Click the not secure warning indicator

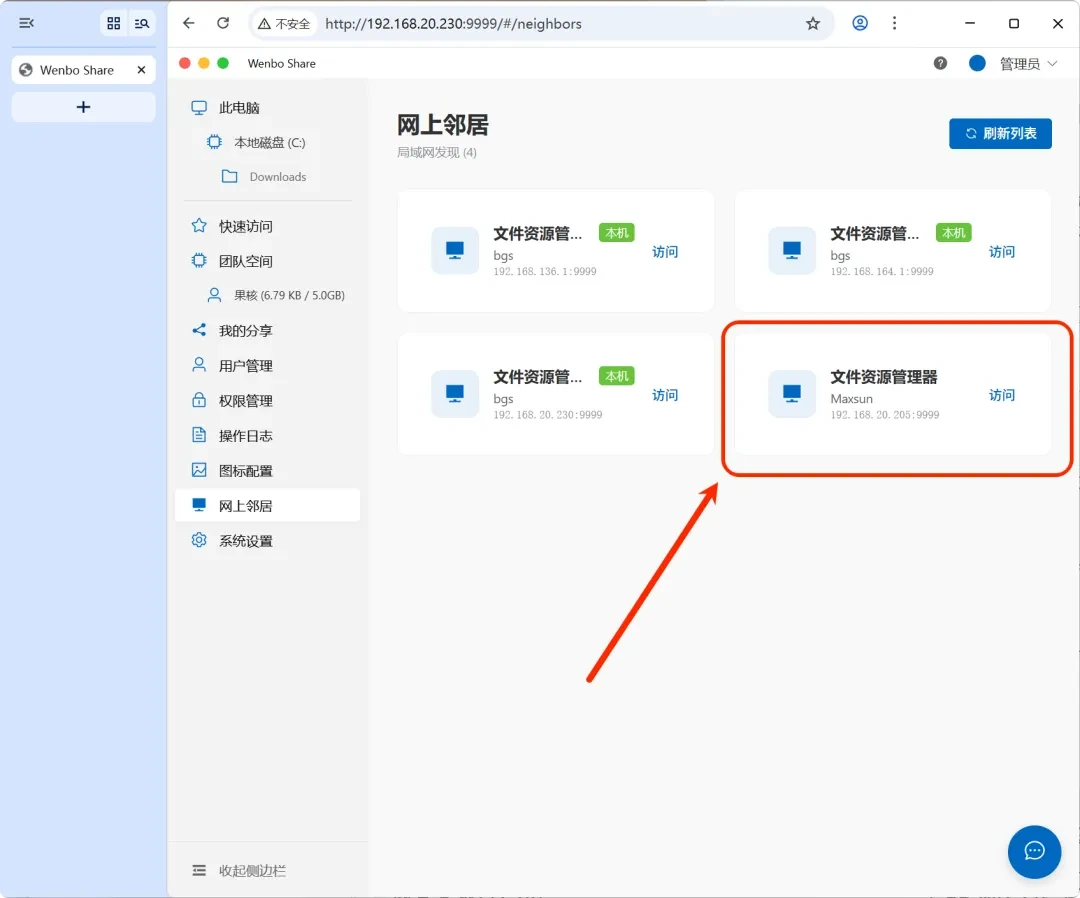(284, 24)
